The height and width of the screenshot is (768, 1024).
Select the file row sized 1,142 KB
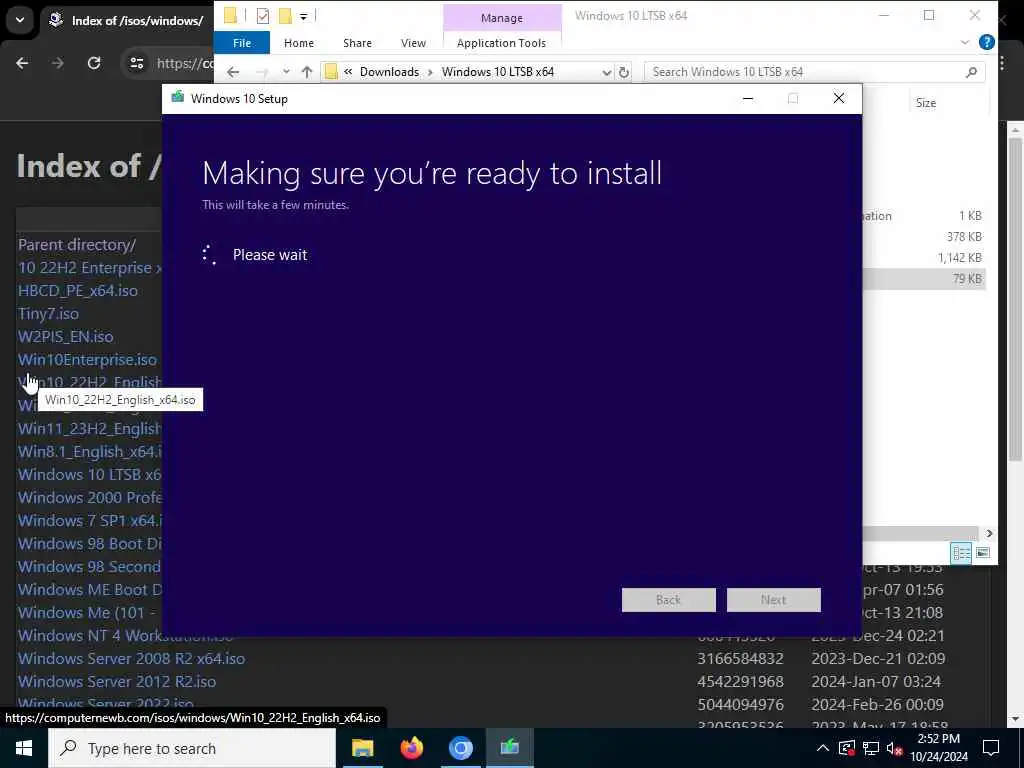pyautogui.click(x=924, y=257)
